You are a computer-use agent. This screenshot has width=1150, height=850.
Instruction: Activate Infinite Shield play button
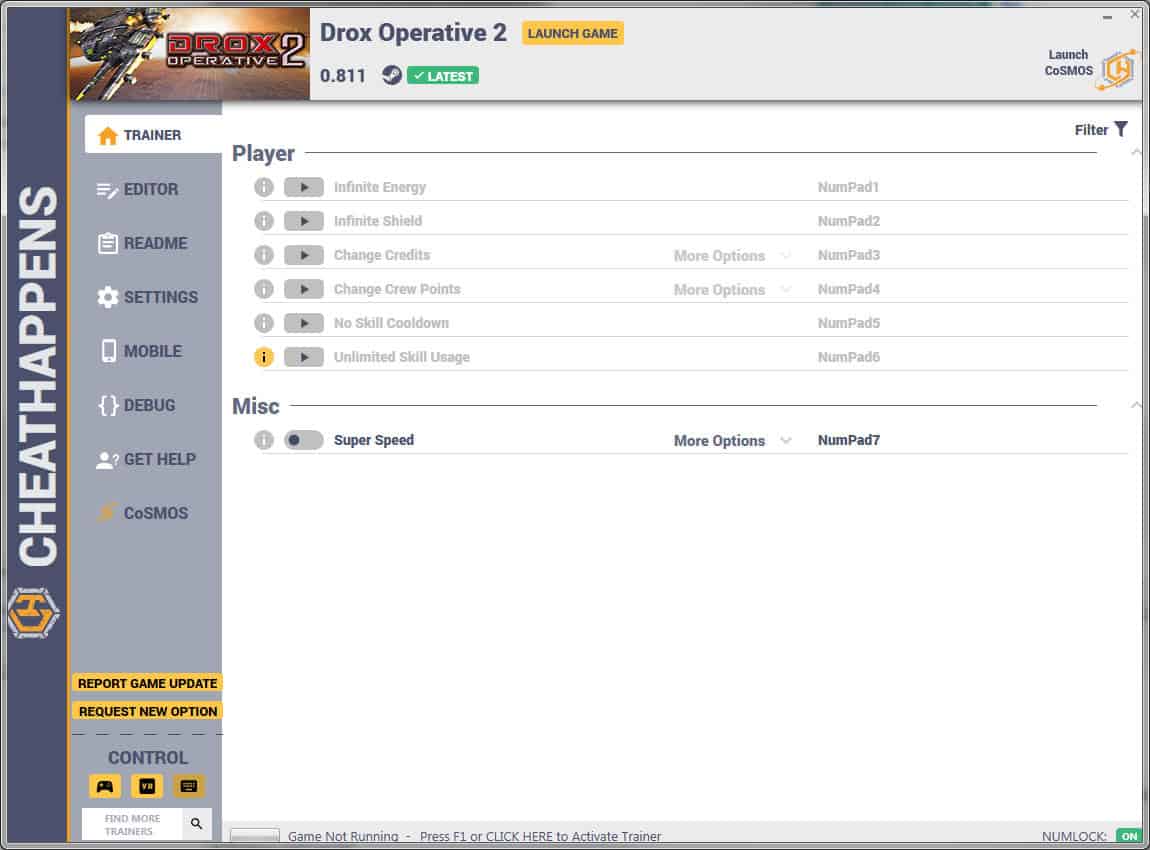click(304, 221)
